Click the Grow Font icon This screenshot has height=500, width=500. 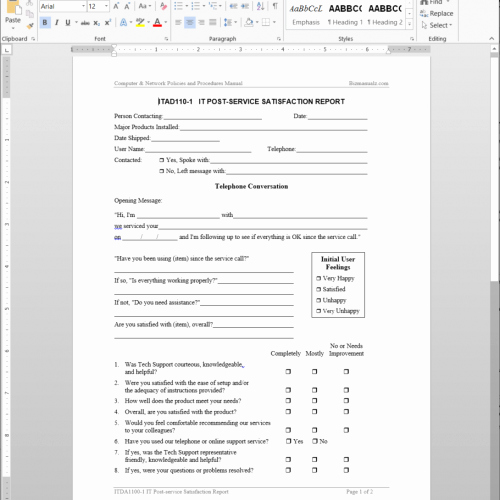(116, 6)
